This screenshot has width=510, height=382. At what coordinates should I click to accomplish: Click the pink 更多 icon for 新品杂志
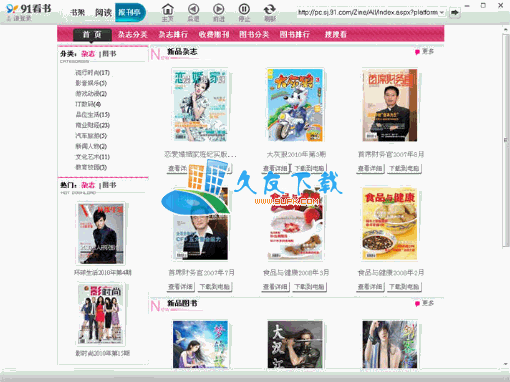[x=417, y=52]
